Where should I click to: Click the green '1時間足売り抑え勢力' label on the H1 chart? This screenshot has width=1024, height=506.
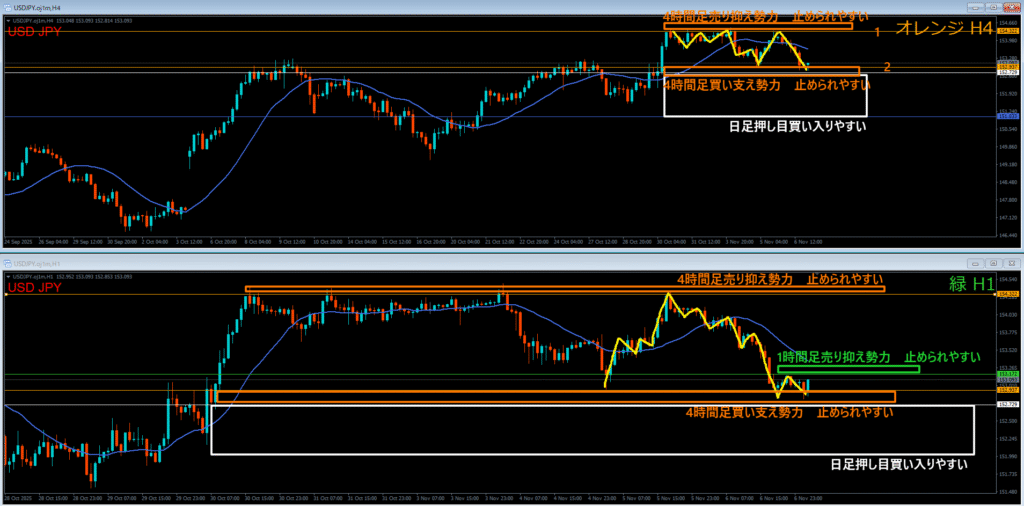tap(833, 357)
